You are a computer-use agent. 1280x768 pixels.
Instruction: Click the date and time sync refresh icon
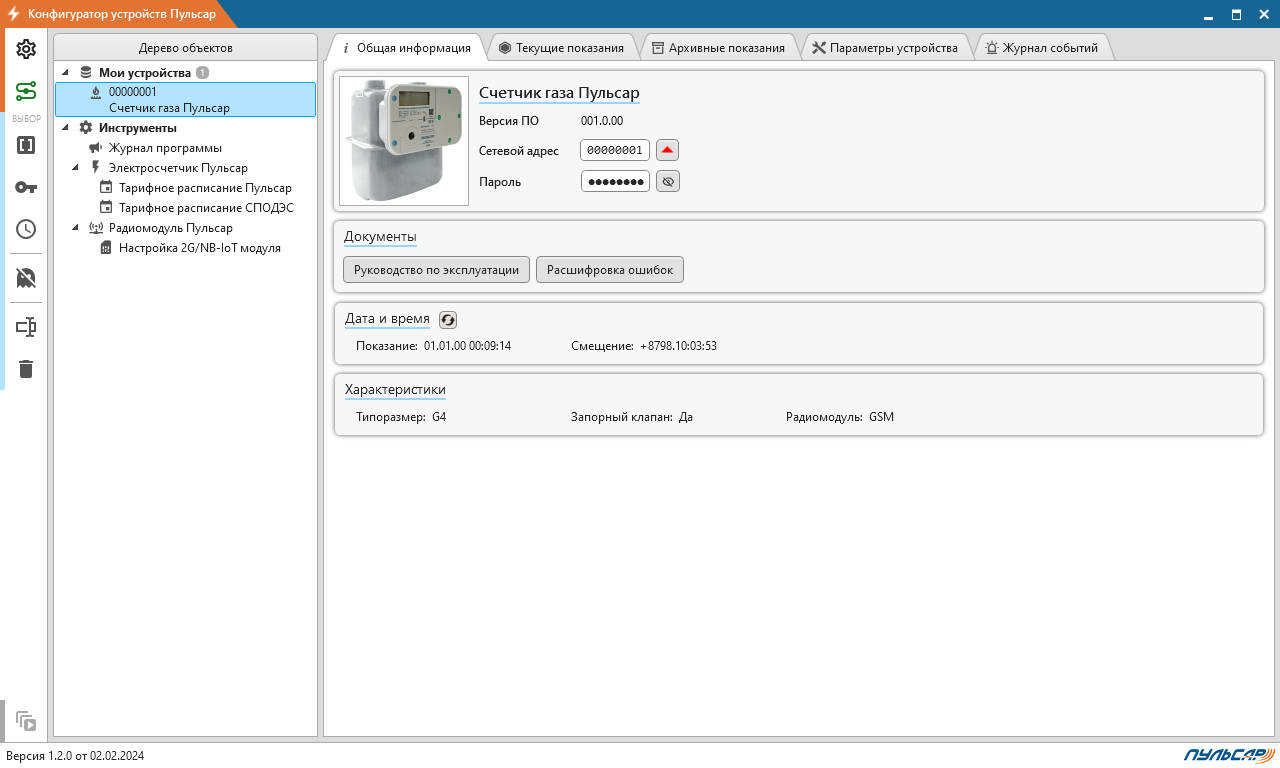pyautogui.click(x=448, y=319)
